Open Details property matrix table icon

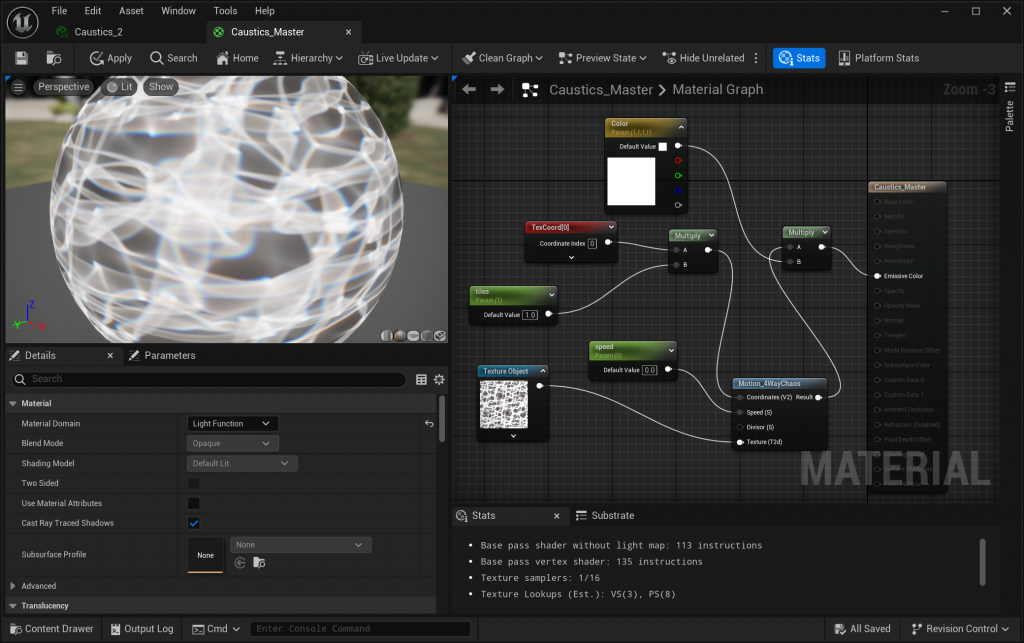[421, 379]
